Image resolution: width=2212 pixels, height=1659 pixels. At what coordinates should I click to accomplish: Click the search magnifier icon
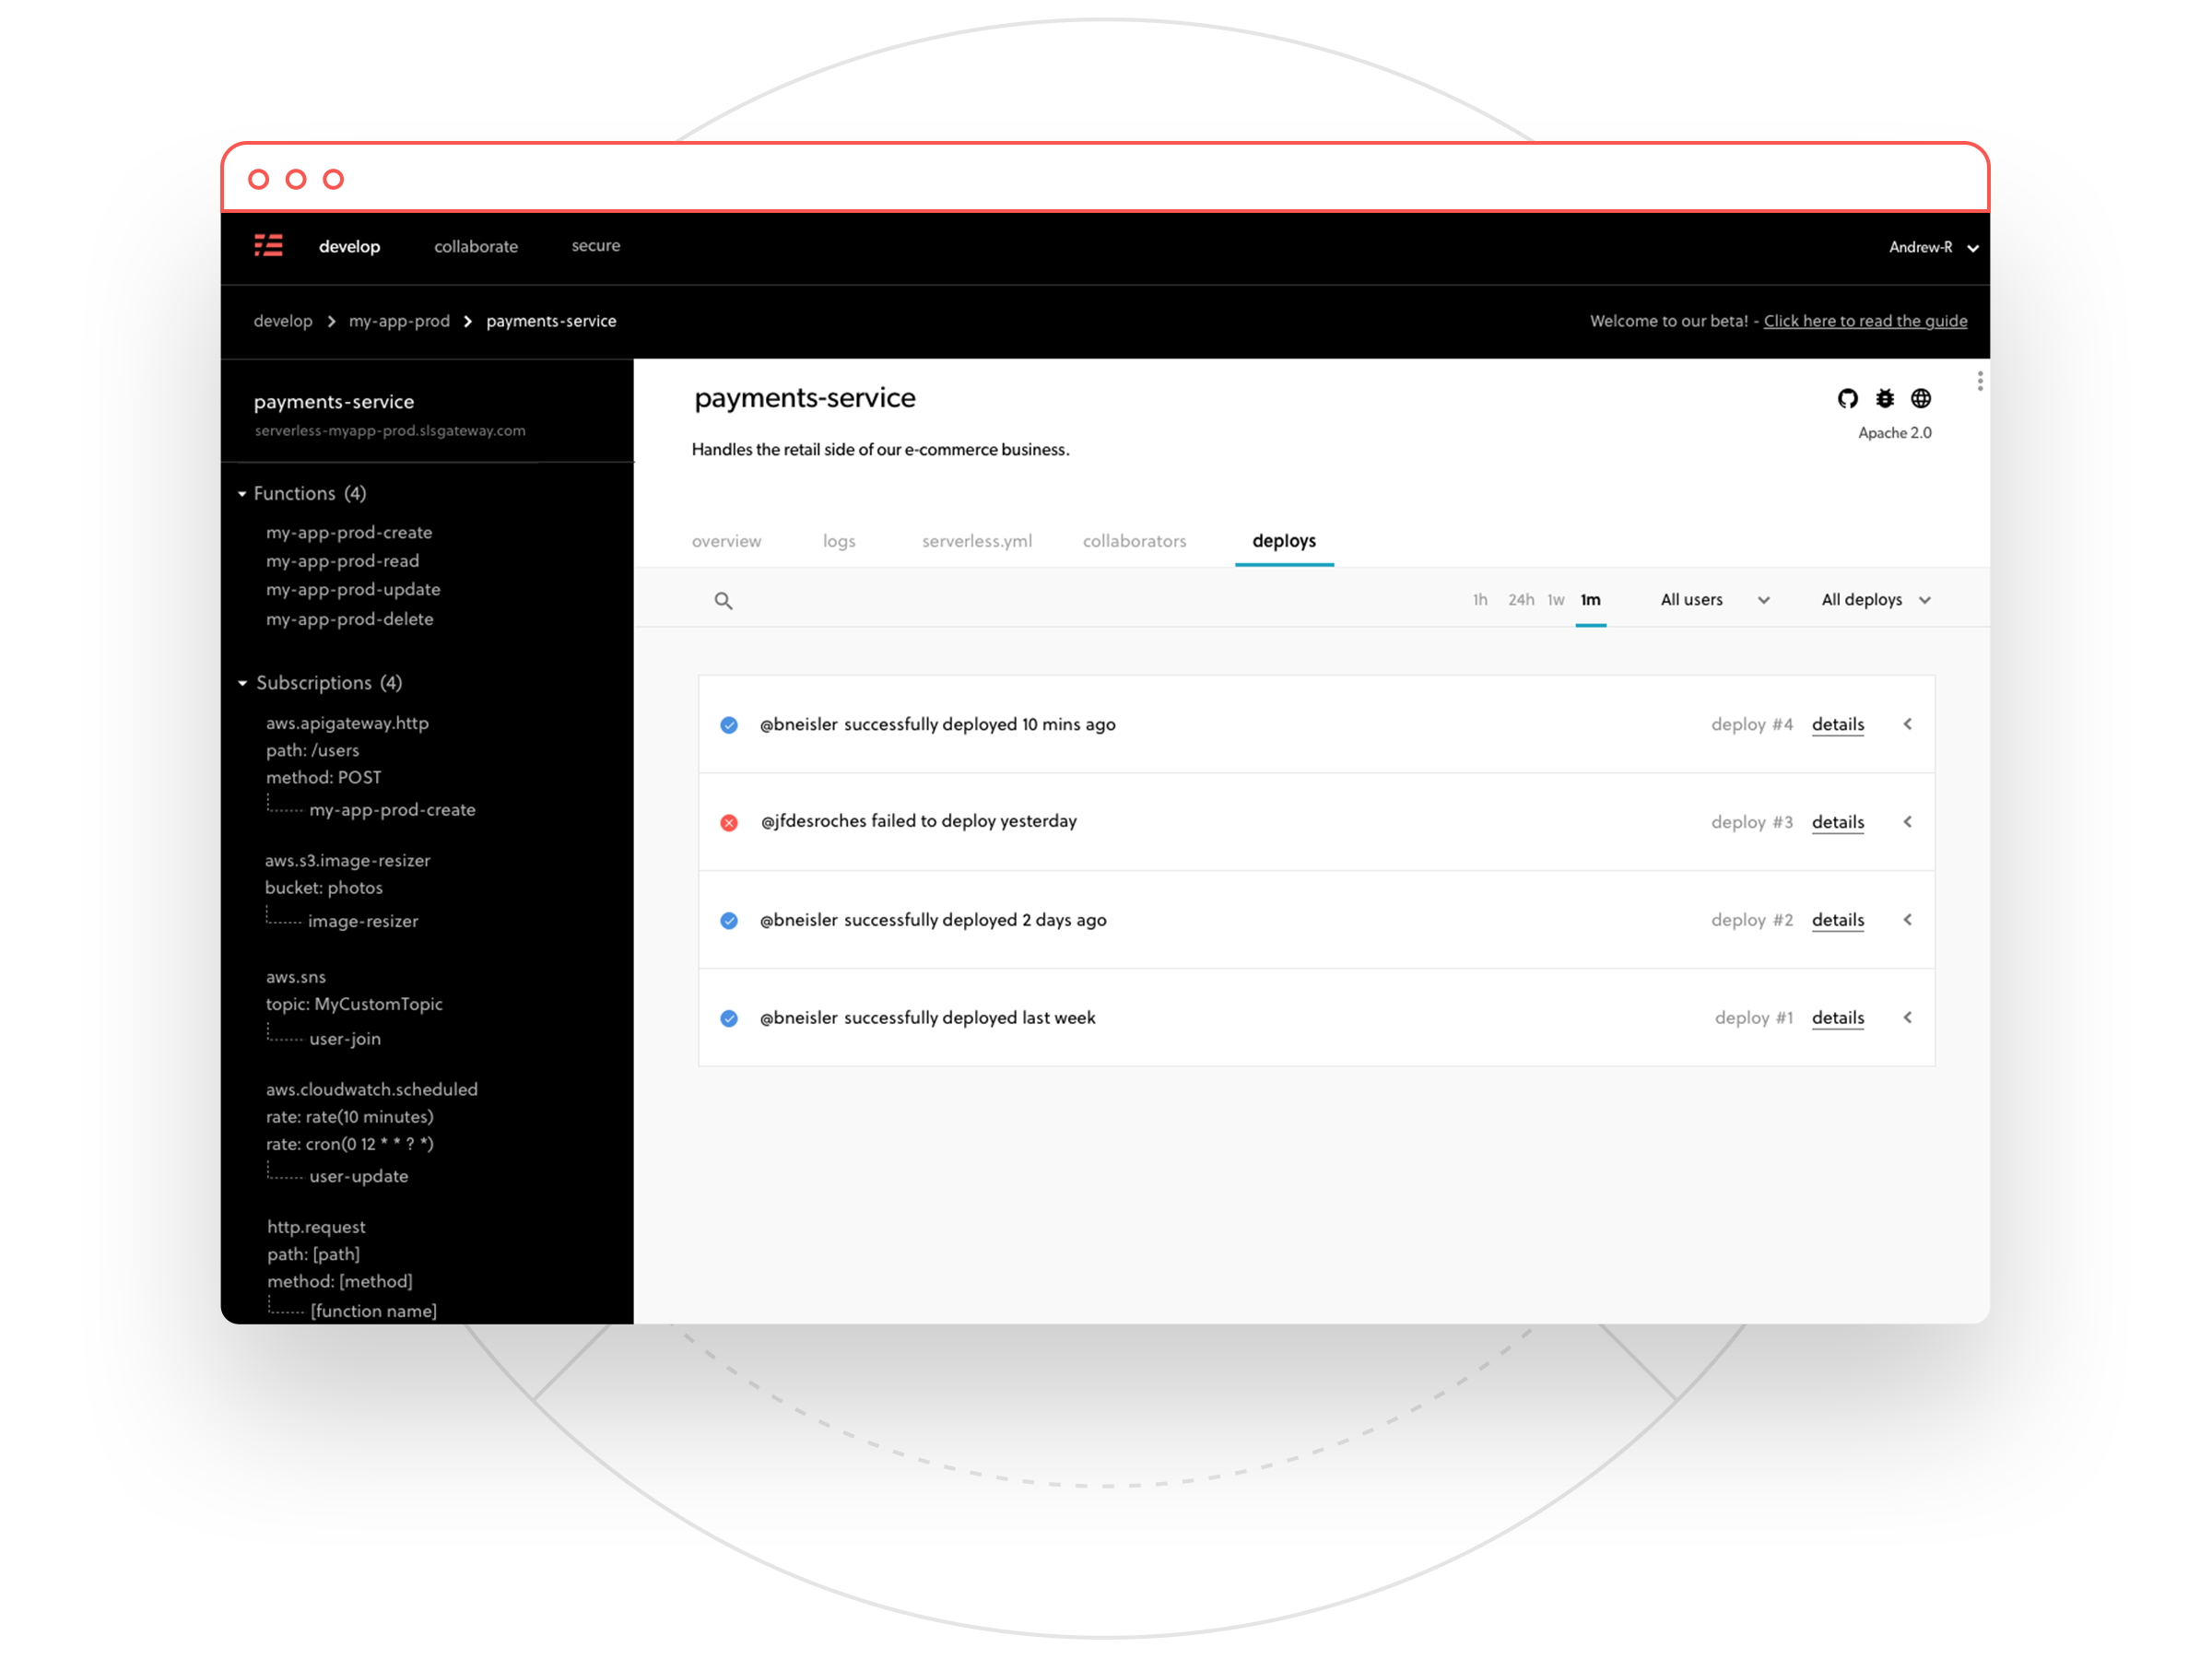point(723,601)
